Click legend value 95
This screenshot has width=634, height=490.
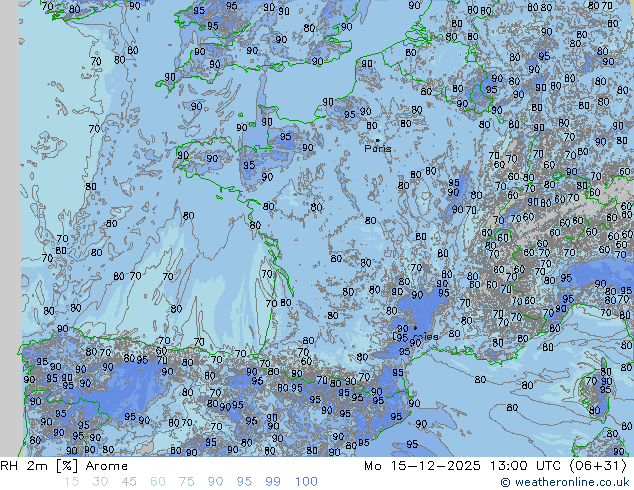[x=244, y=482]
